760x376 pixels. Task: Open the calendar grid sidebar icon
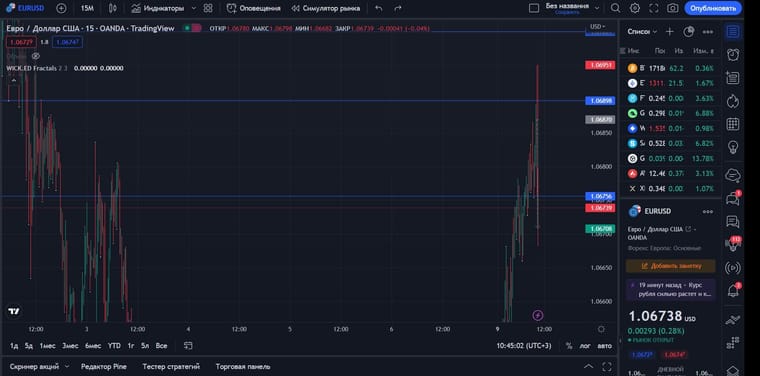point(733,124)
